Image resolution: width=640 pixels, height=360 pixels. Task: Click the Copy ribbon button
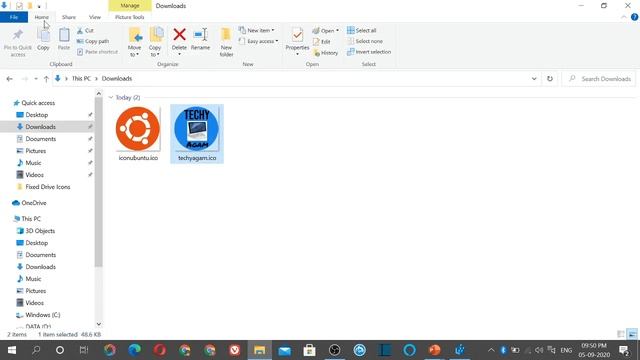coord(43,40)
